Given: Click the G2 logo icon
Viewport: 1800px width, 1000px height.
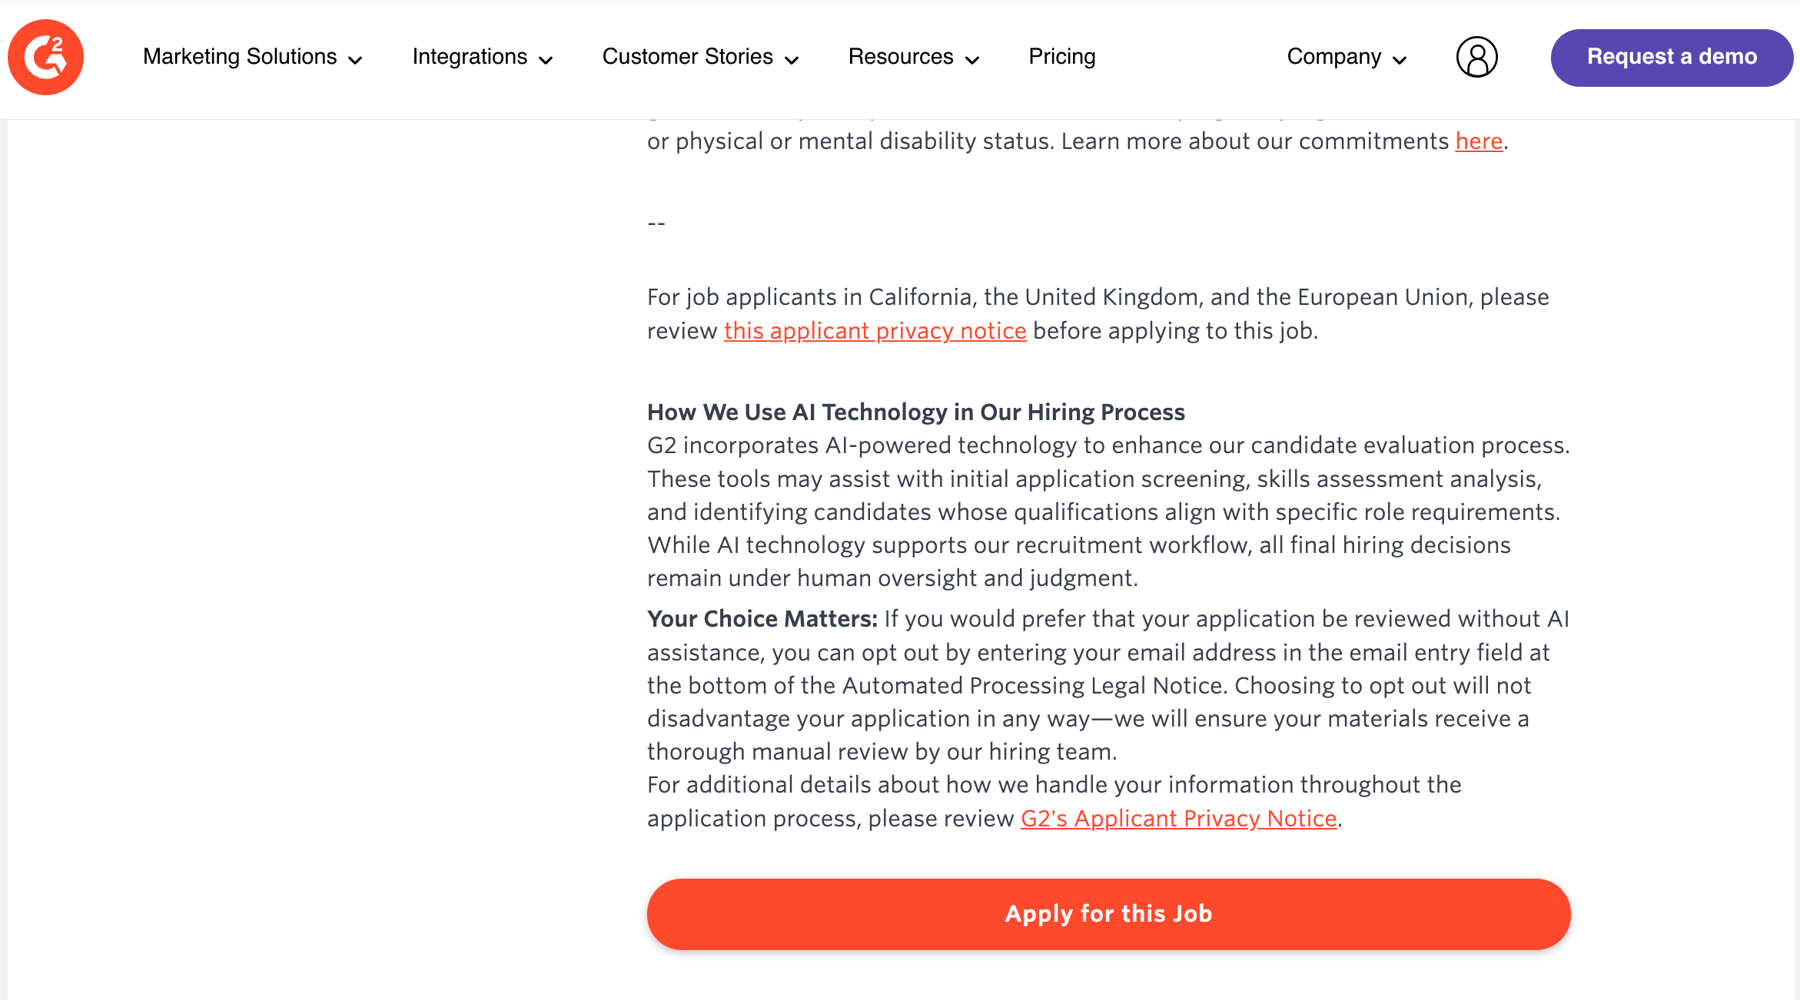Looking at the screenshot, I should coord(46,57).
